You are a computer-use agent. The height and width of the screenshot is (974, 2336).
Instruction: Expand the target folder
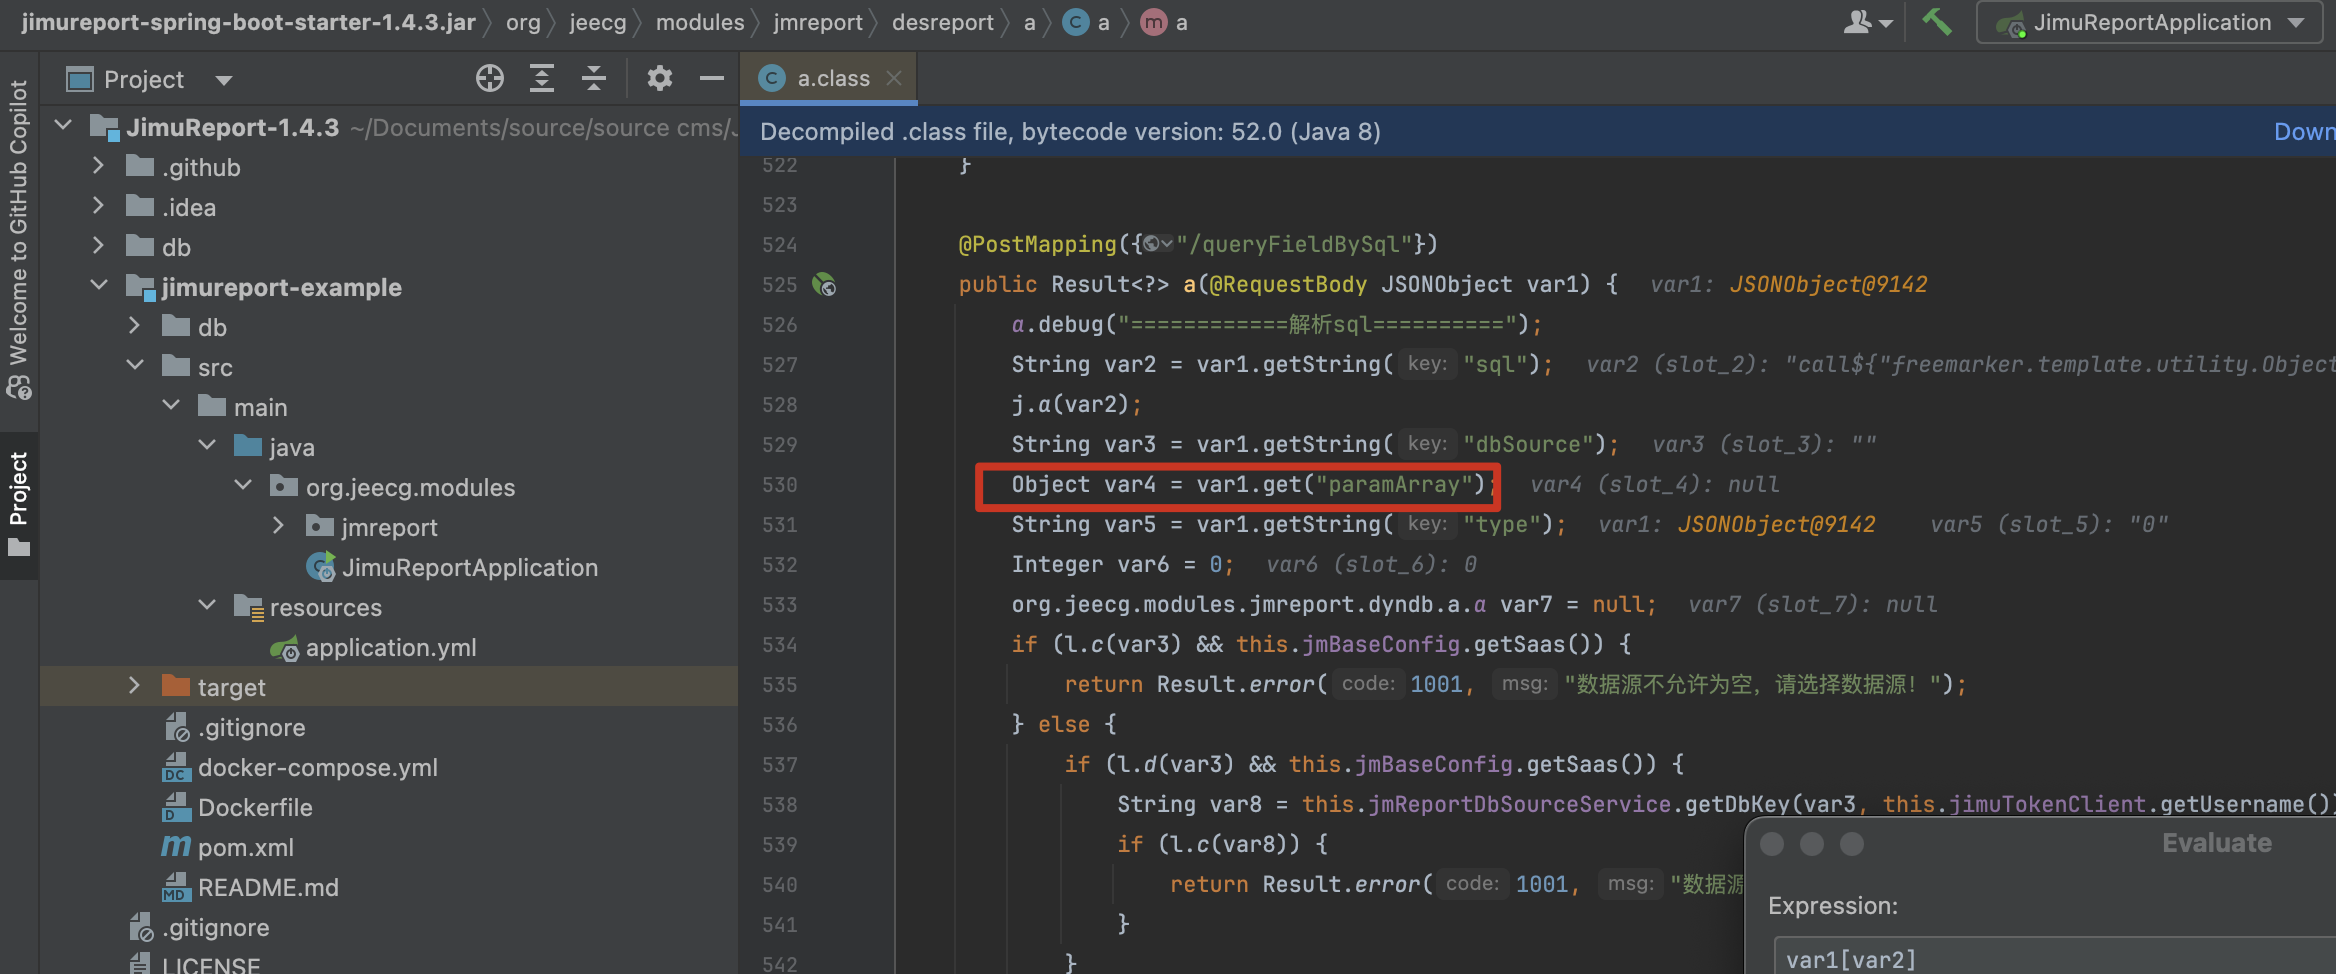(134, 686)
